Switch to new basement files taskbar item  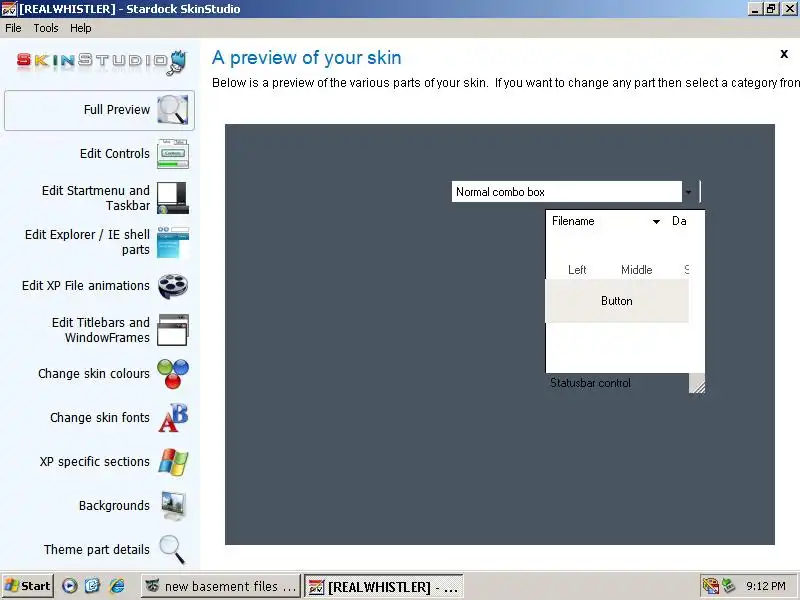pyautogui.click(x=220, y=586)
